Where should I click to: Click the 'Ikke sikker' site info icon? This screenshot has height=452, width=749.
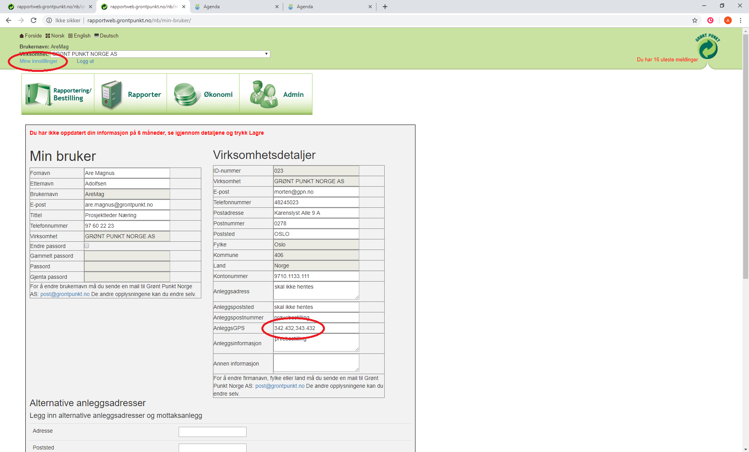(49, 21)
